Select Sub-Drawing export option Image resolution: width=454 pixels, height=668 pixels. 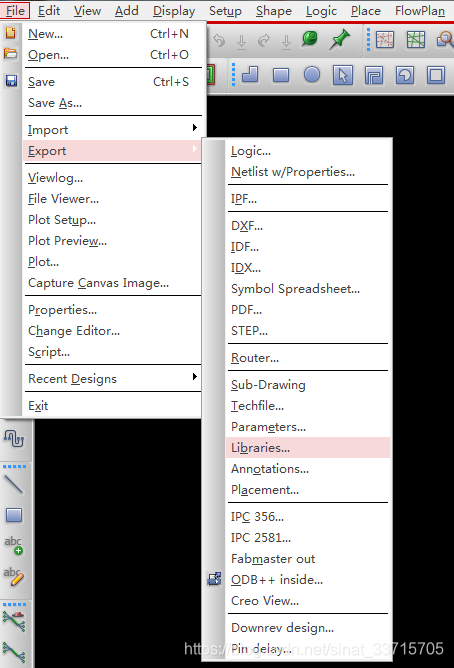[x=308, y=385]
